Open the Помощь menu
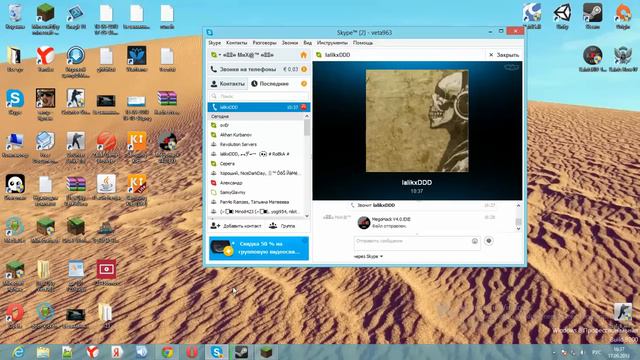640x360 pixels. pyautogui.click(x=362, y=42)
